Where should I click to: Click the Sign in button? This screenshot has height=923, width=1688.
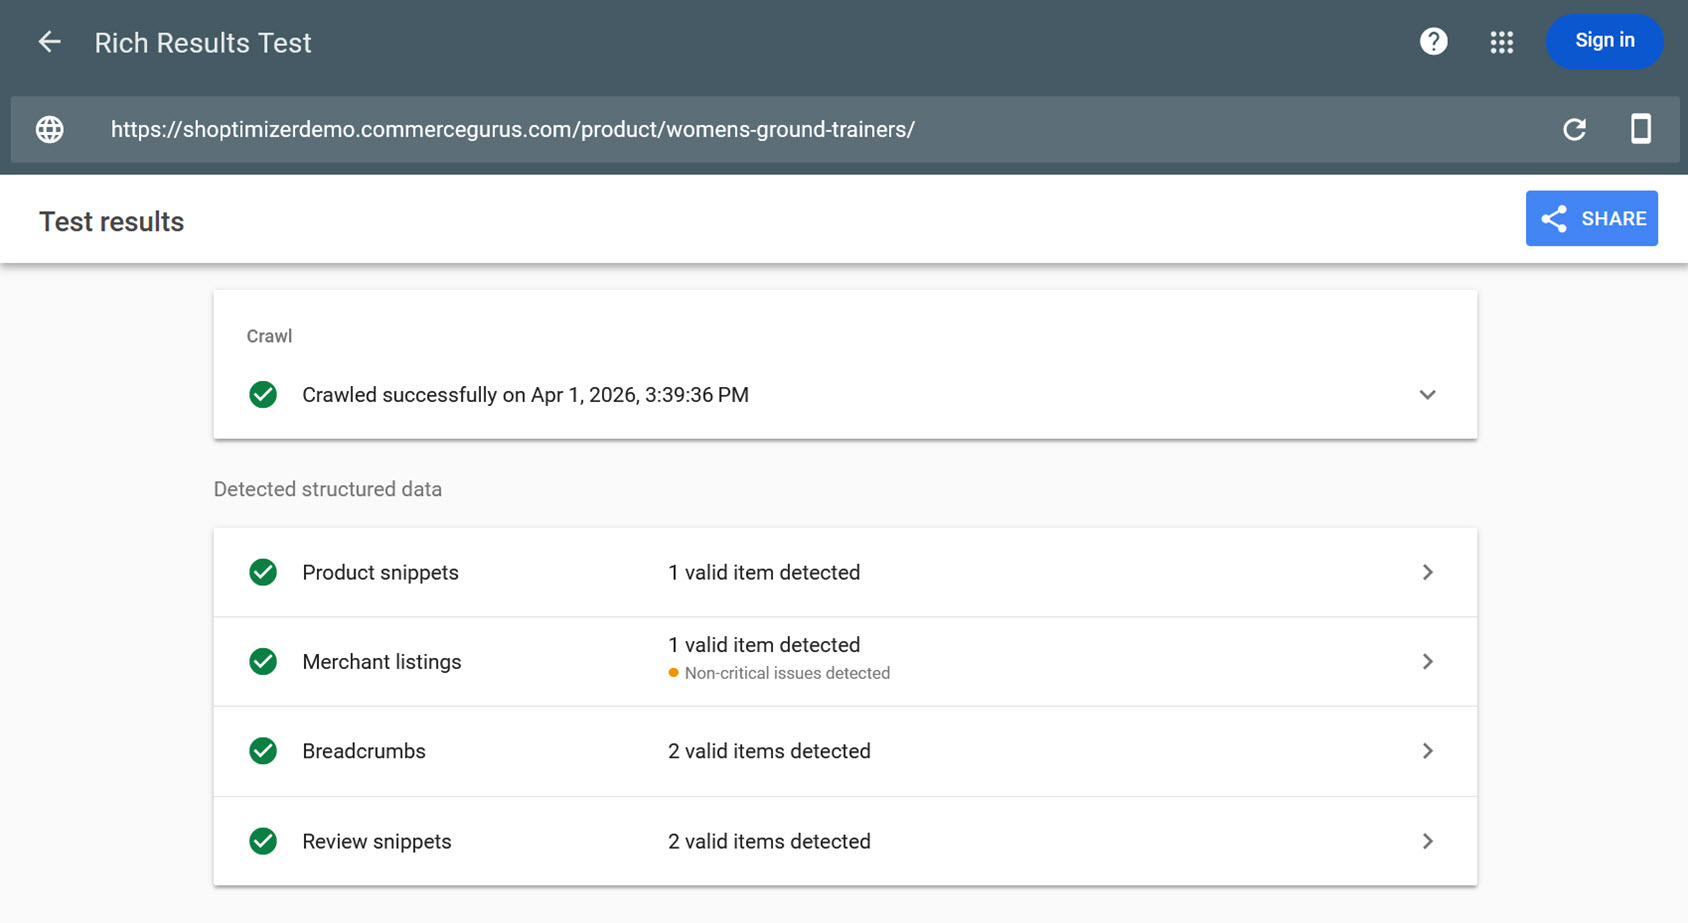coord(1604,41)
